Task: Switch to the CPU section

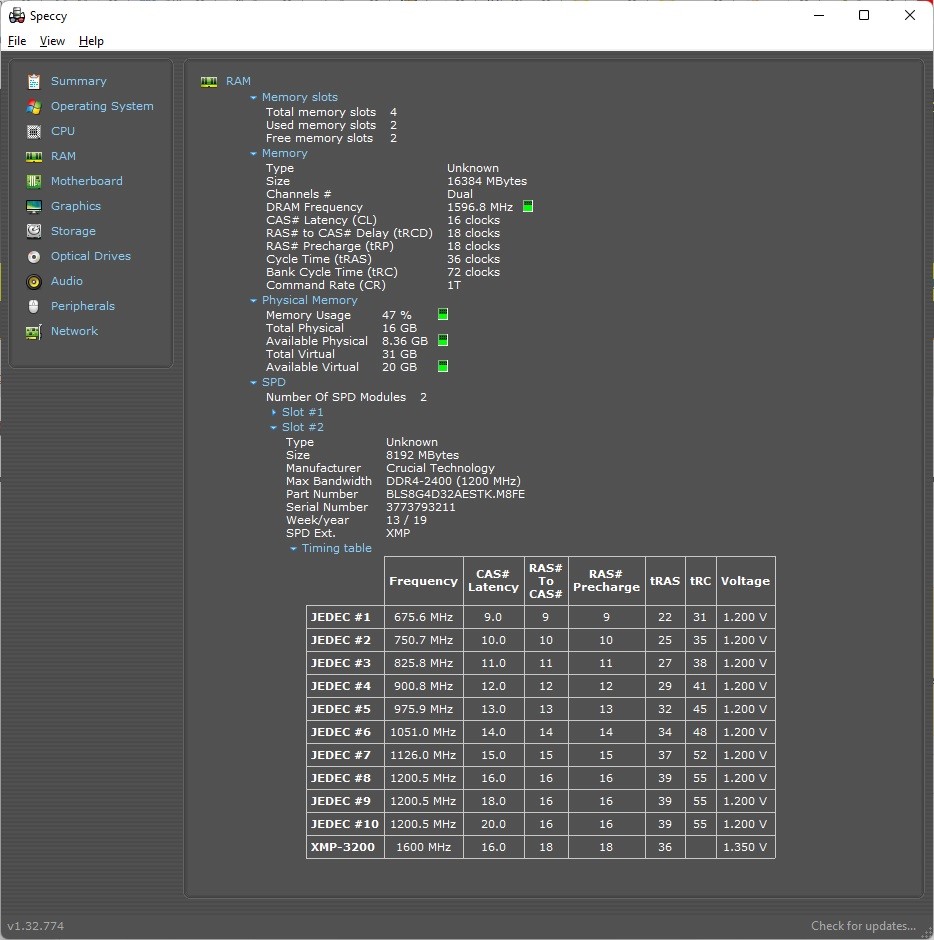Action: (63, 131)
